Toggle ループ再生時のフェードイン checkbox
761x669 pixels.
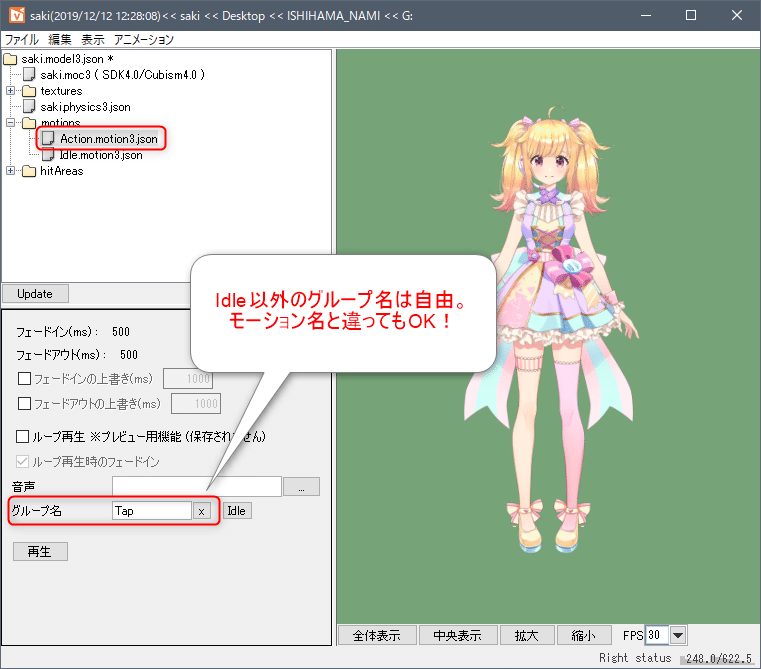click(x=22, y=461)
